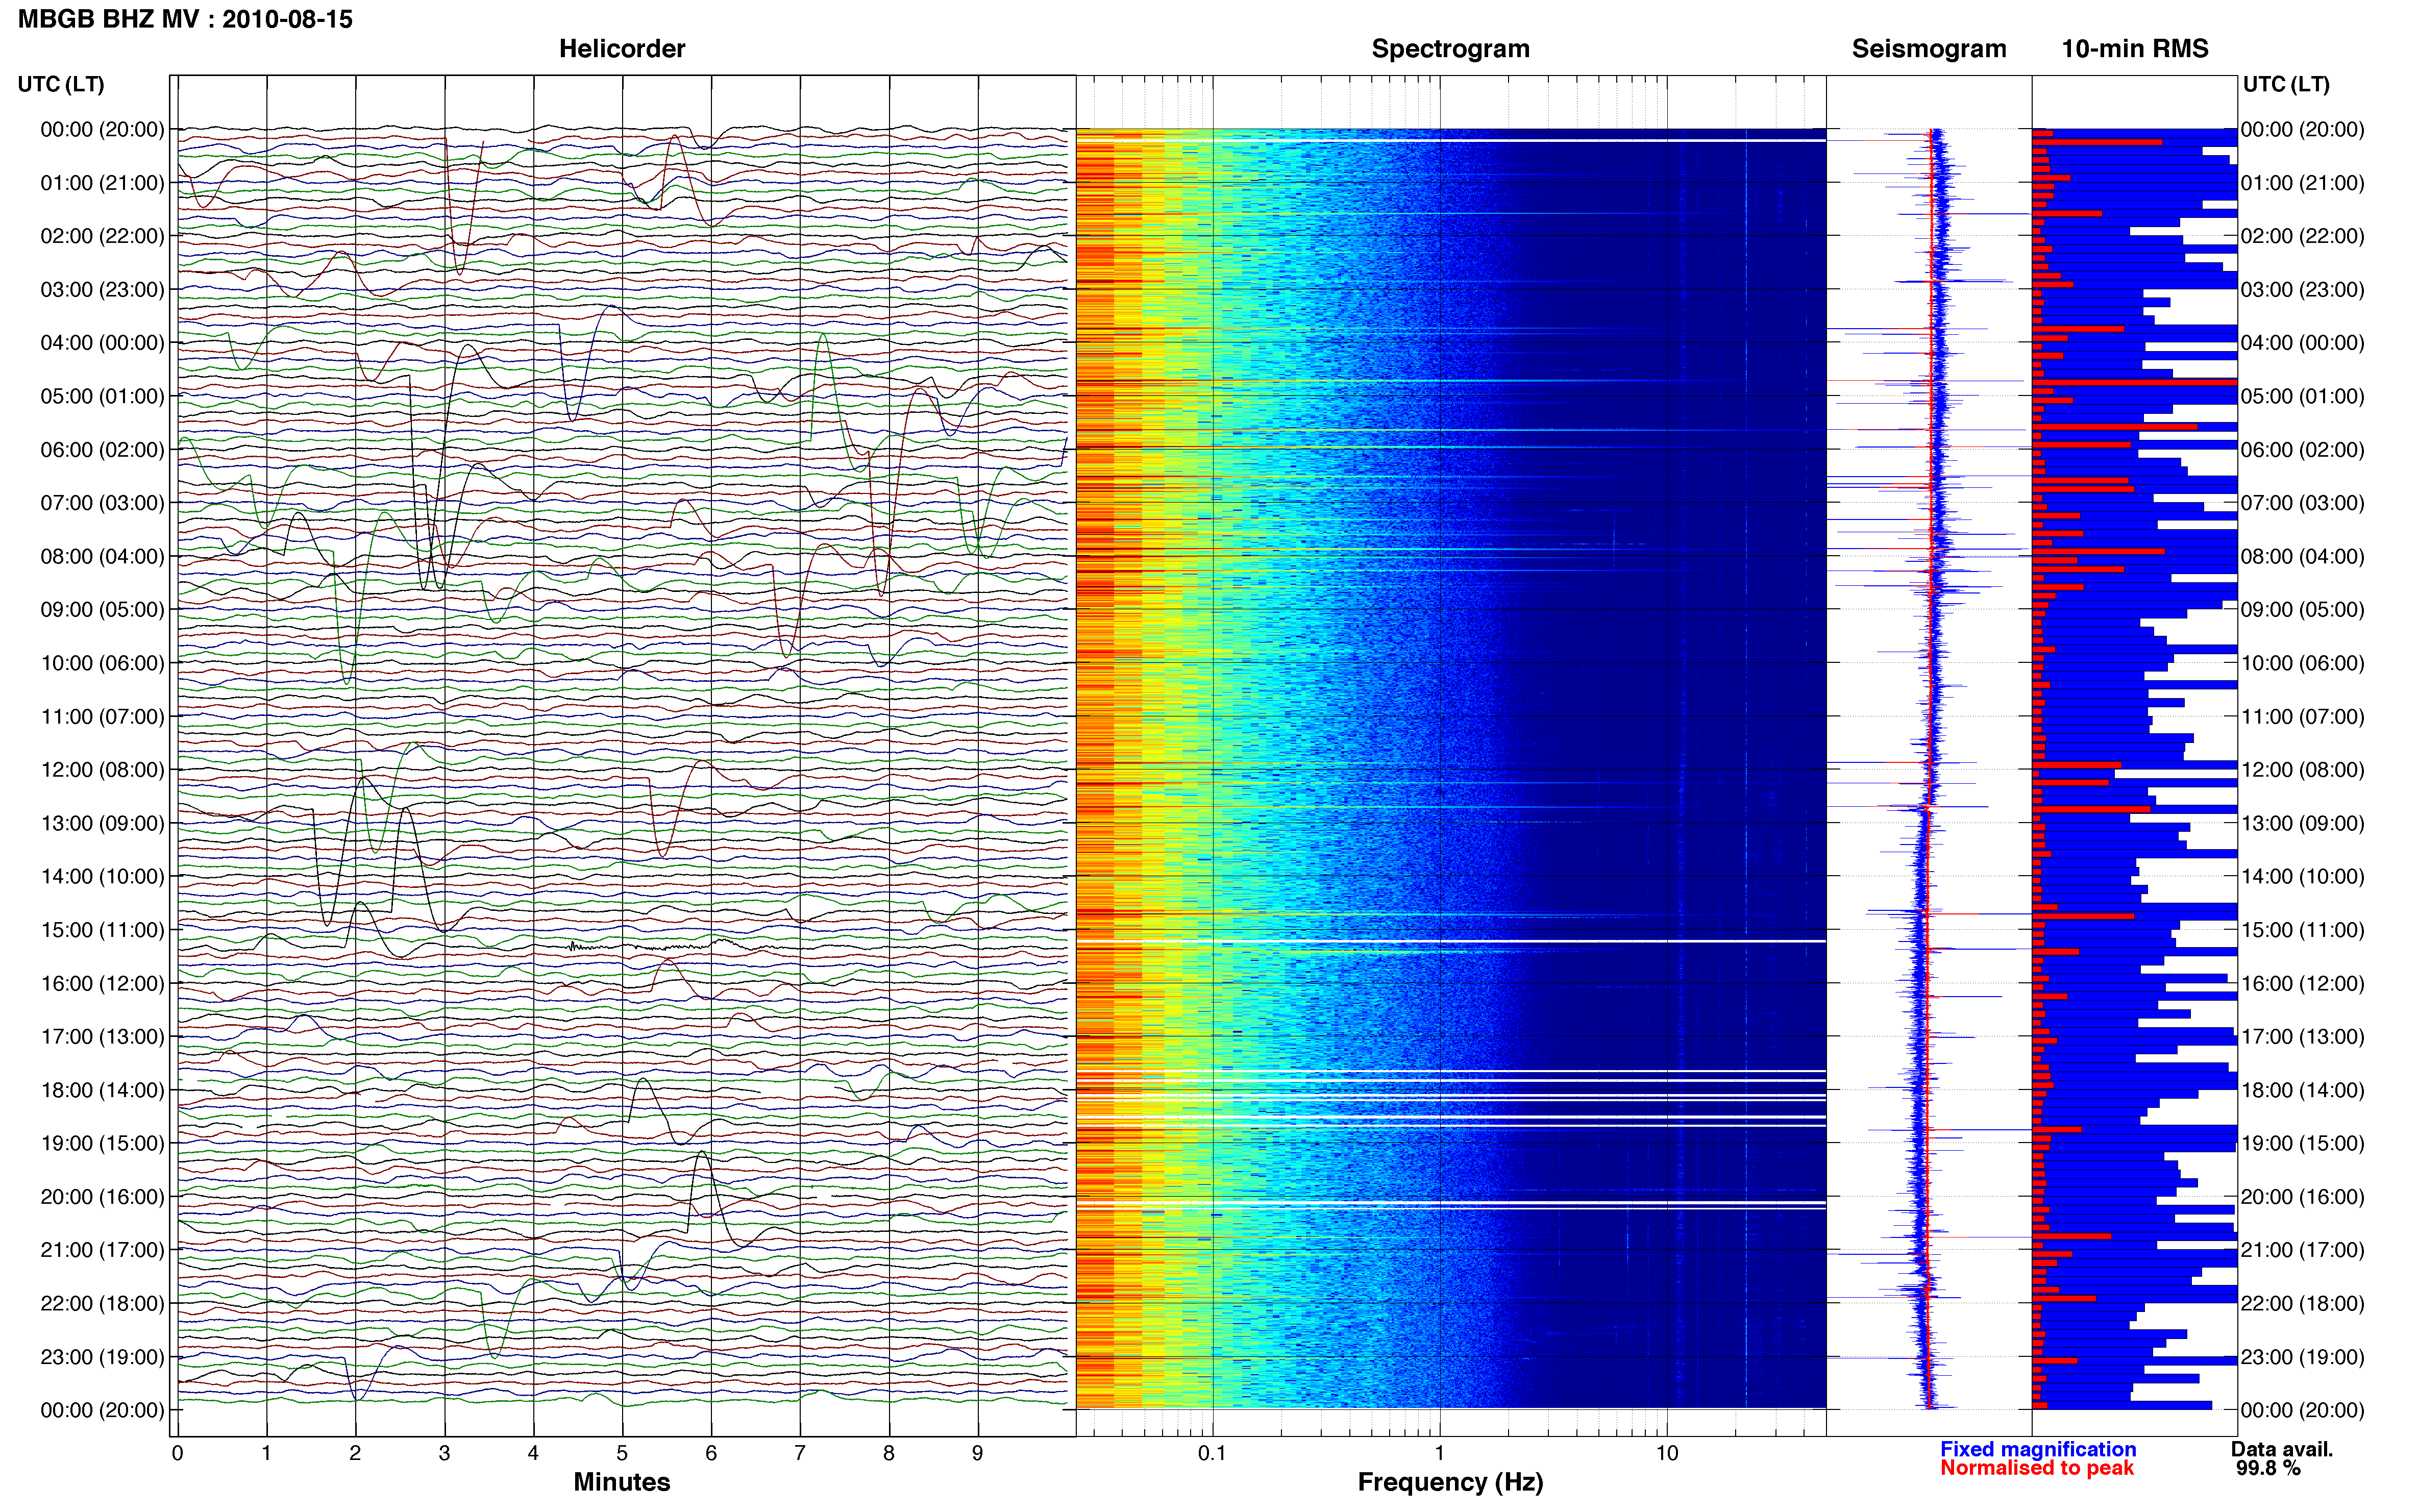Click minute tick label 3
The width and height of the screenshot is (2419, 1512).
pos(444,1453)
